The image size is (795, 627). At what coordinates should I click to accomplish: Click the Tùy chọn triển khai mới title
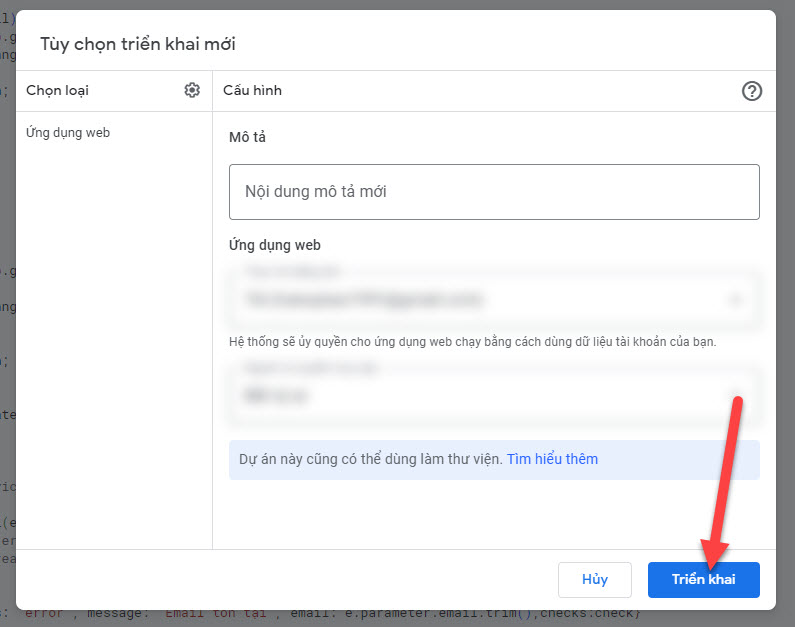(x=138, y=43)
